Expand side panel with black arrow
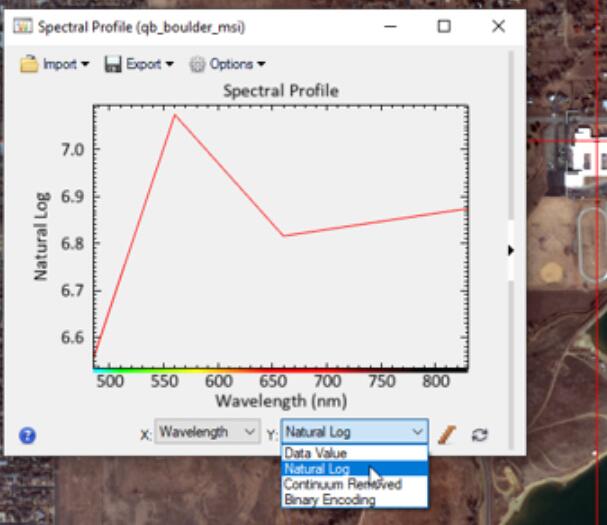This screenshot has width=607, height=525. point(510,250)
